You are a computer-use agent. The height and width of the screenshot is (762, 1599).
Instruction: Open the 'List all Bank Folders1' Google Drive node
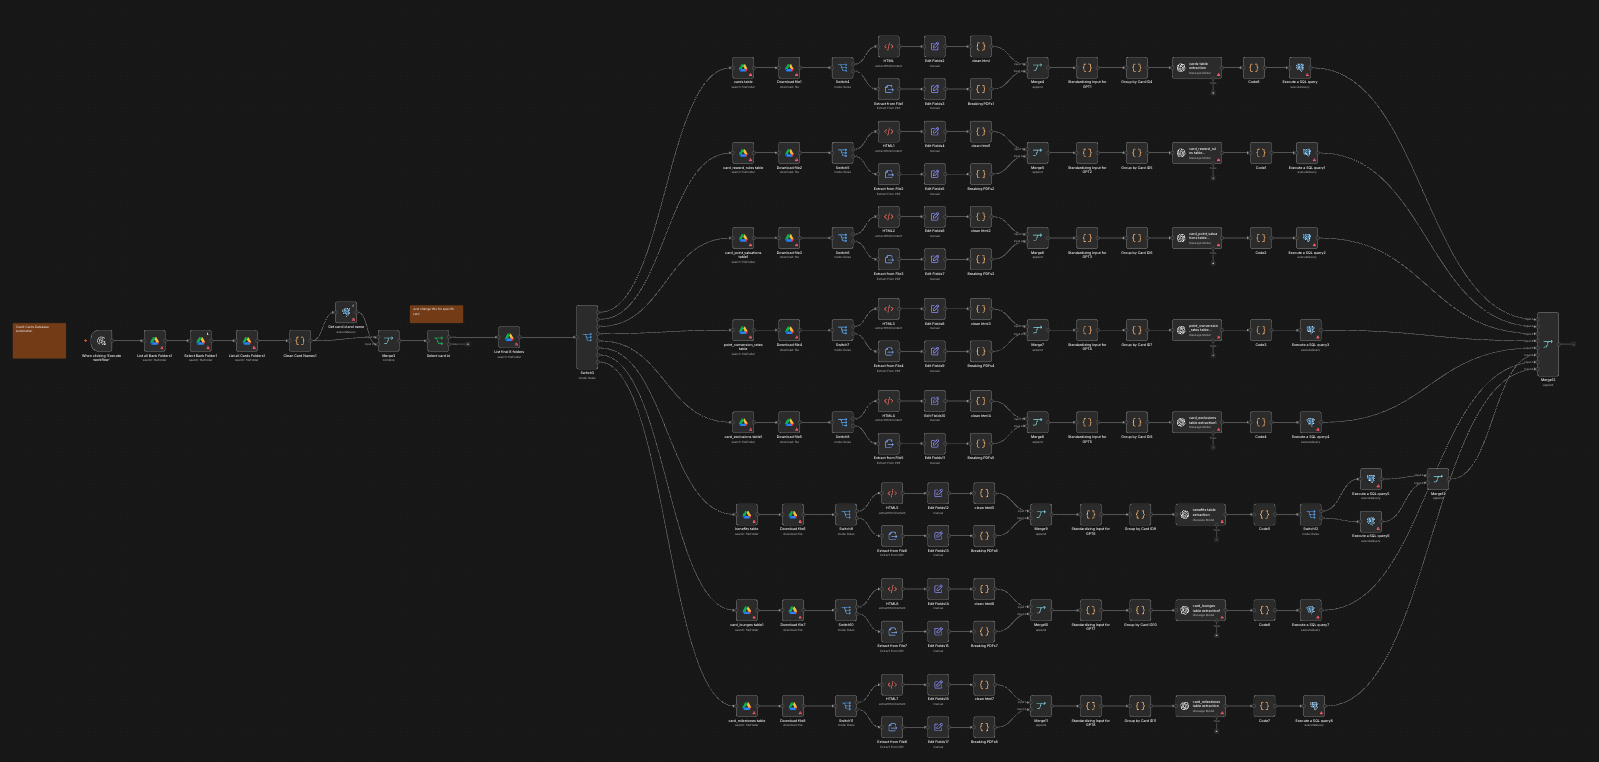[154, 341]
